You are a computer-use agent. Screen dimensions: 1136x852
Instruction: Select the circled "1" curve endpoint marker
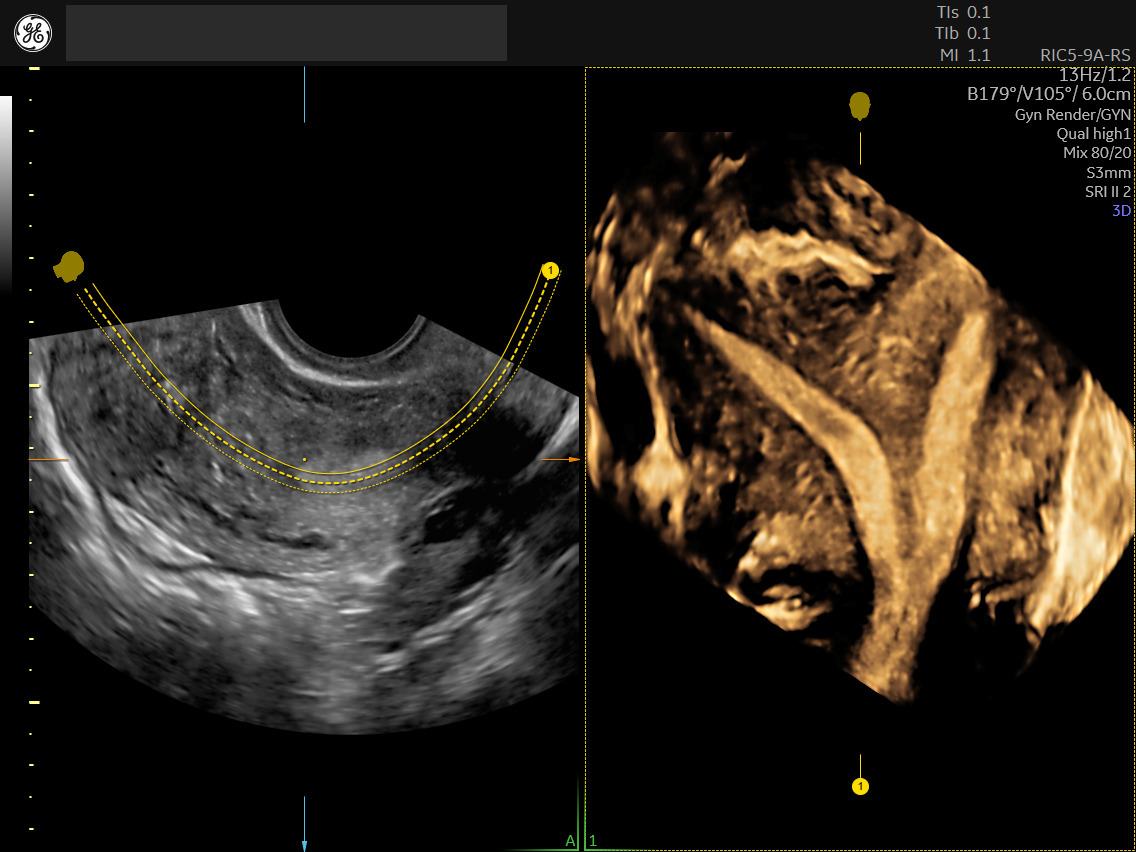click(x=550, y=268)
